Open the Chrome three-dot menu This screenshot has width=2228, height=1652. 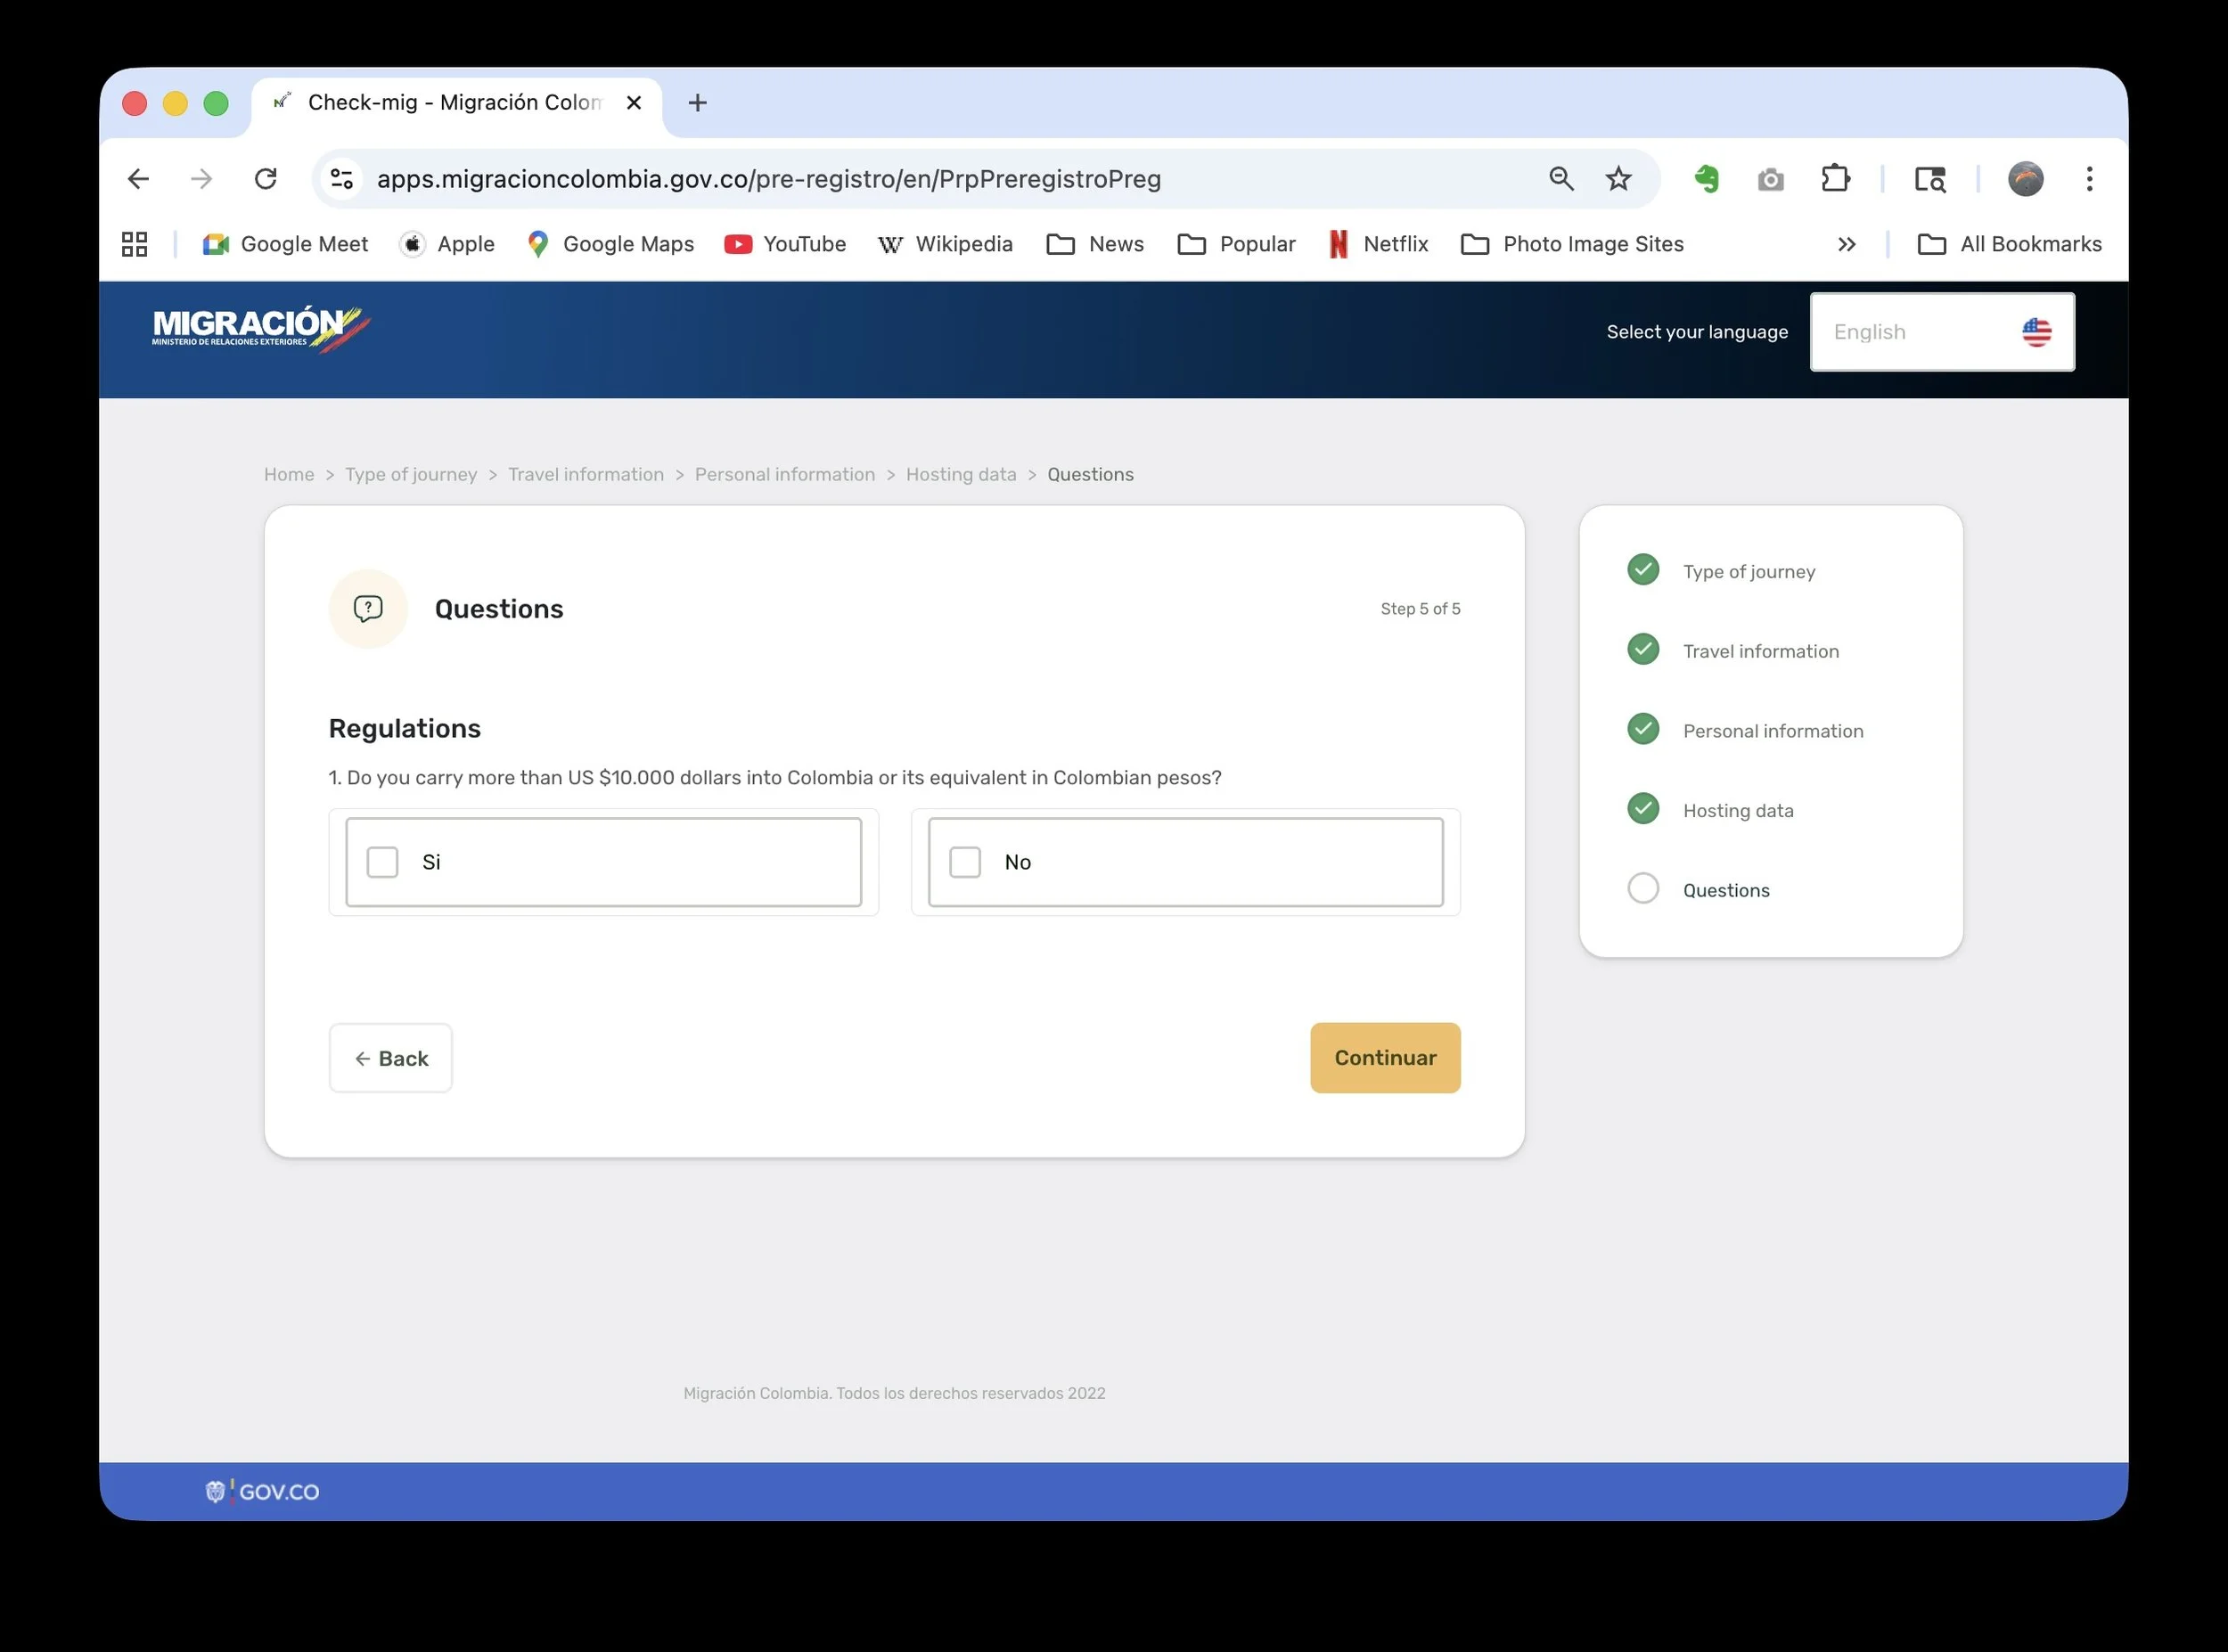tap(2089, 179)
